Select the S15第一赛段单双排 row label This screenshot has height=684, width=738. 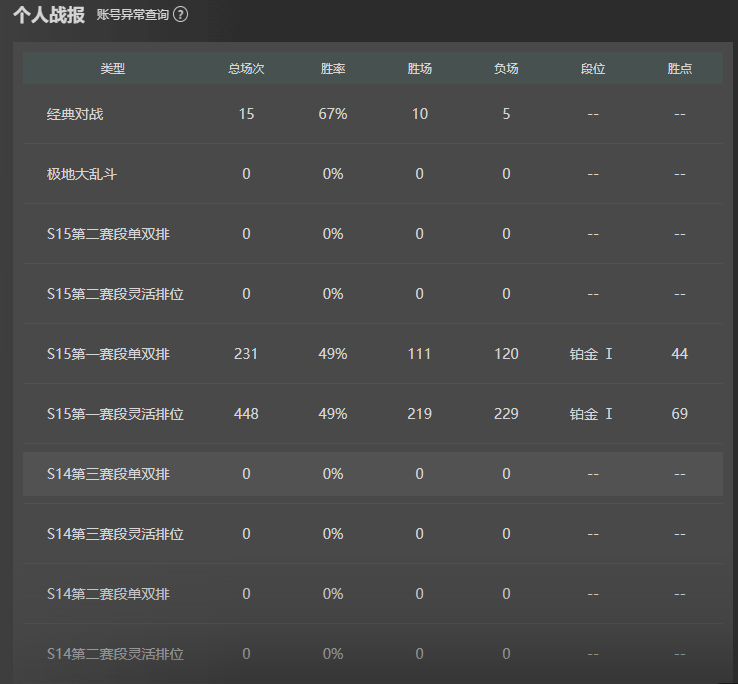coord(108,354)
